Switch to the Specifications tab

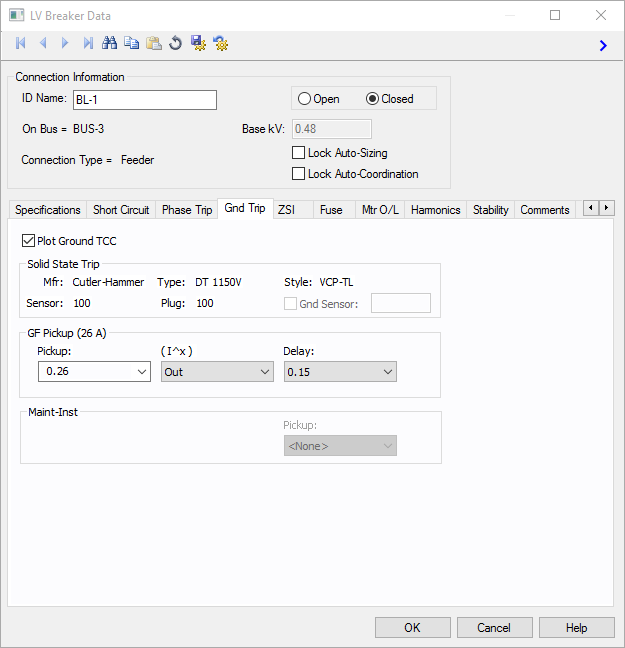(48, 210)
